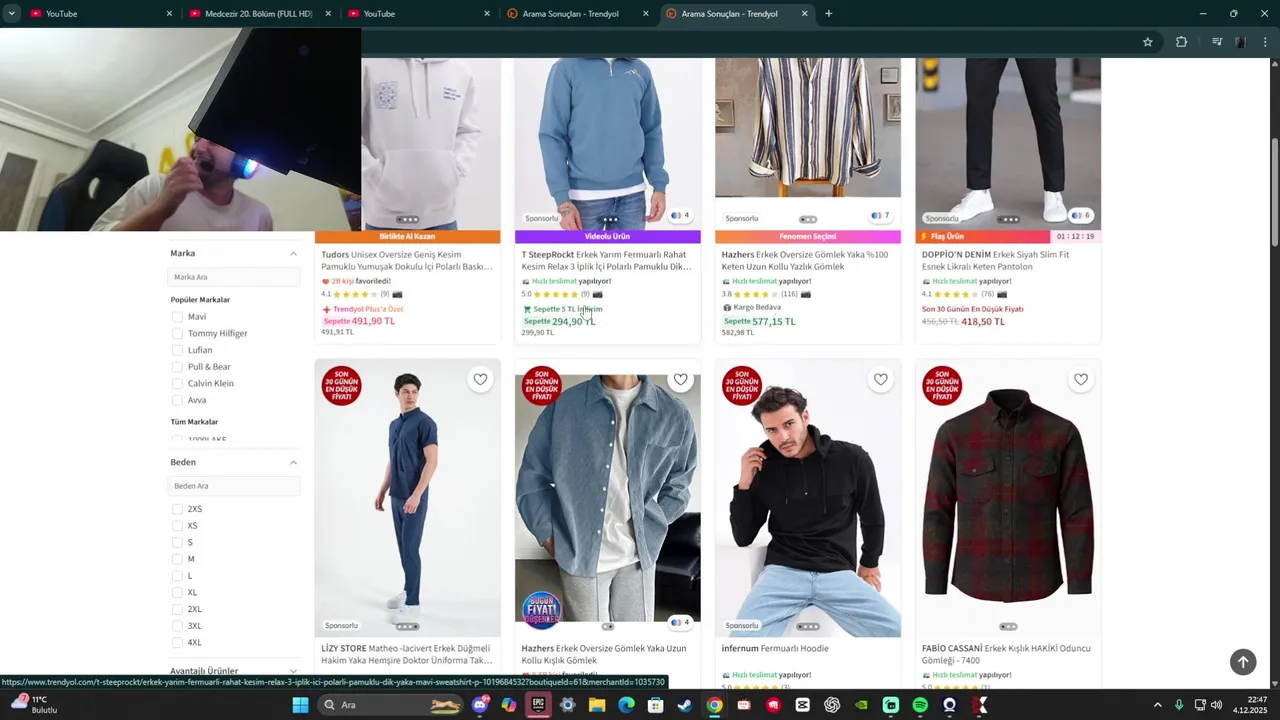Check the 4XL size filter
This screenshot has width=1280, height=720.
click(x=177, y=643)
